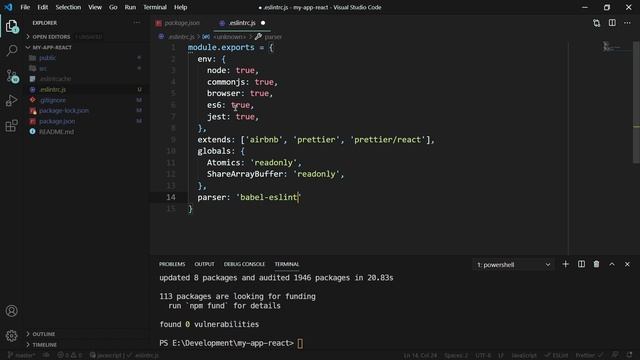640x360 pixels.
Task: Open the Run and Debug view icon
Action: tap(11, 101)
